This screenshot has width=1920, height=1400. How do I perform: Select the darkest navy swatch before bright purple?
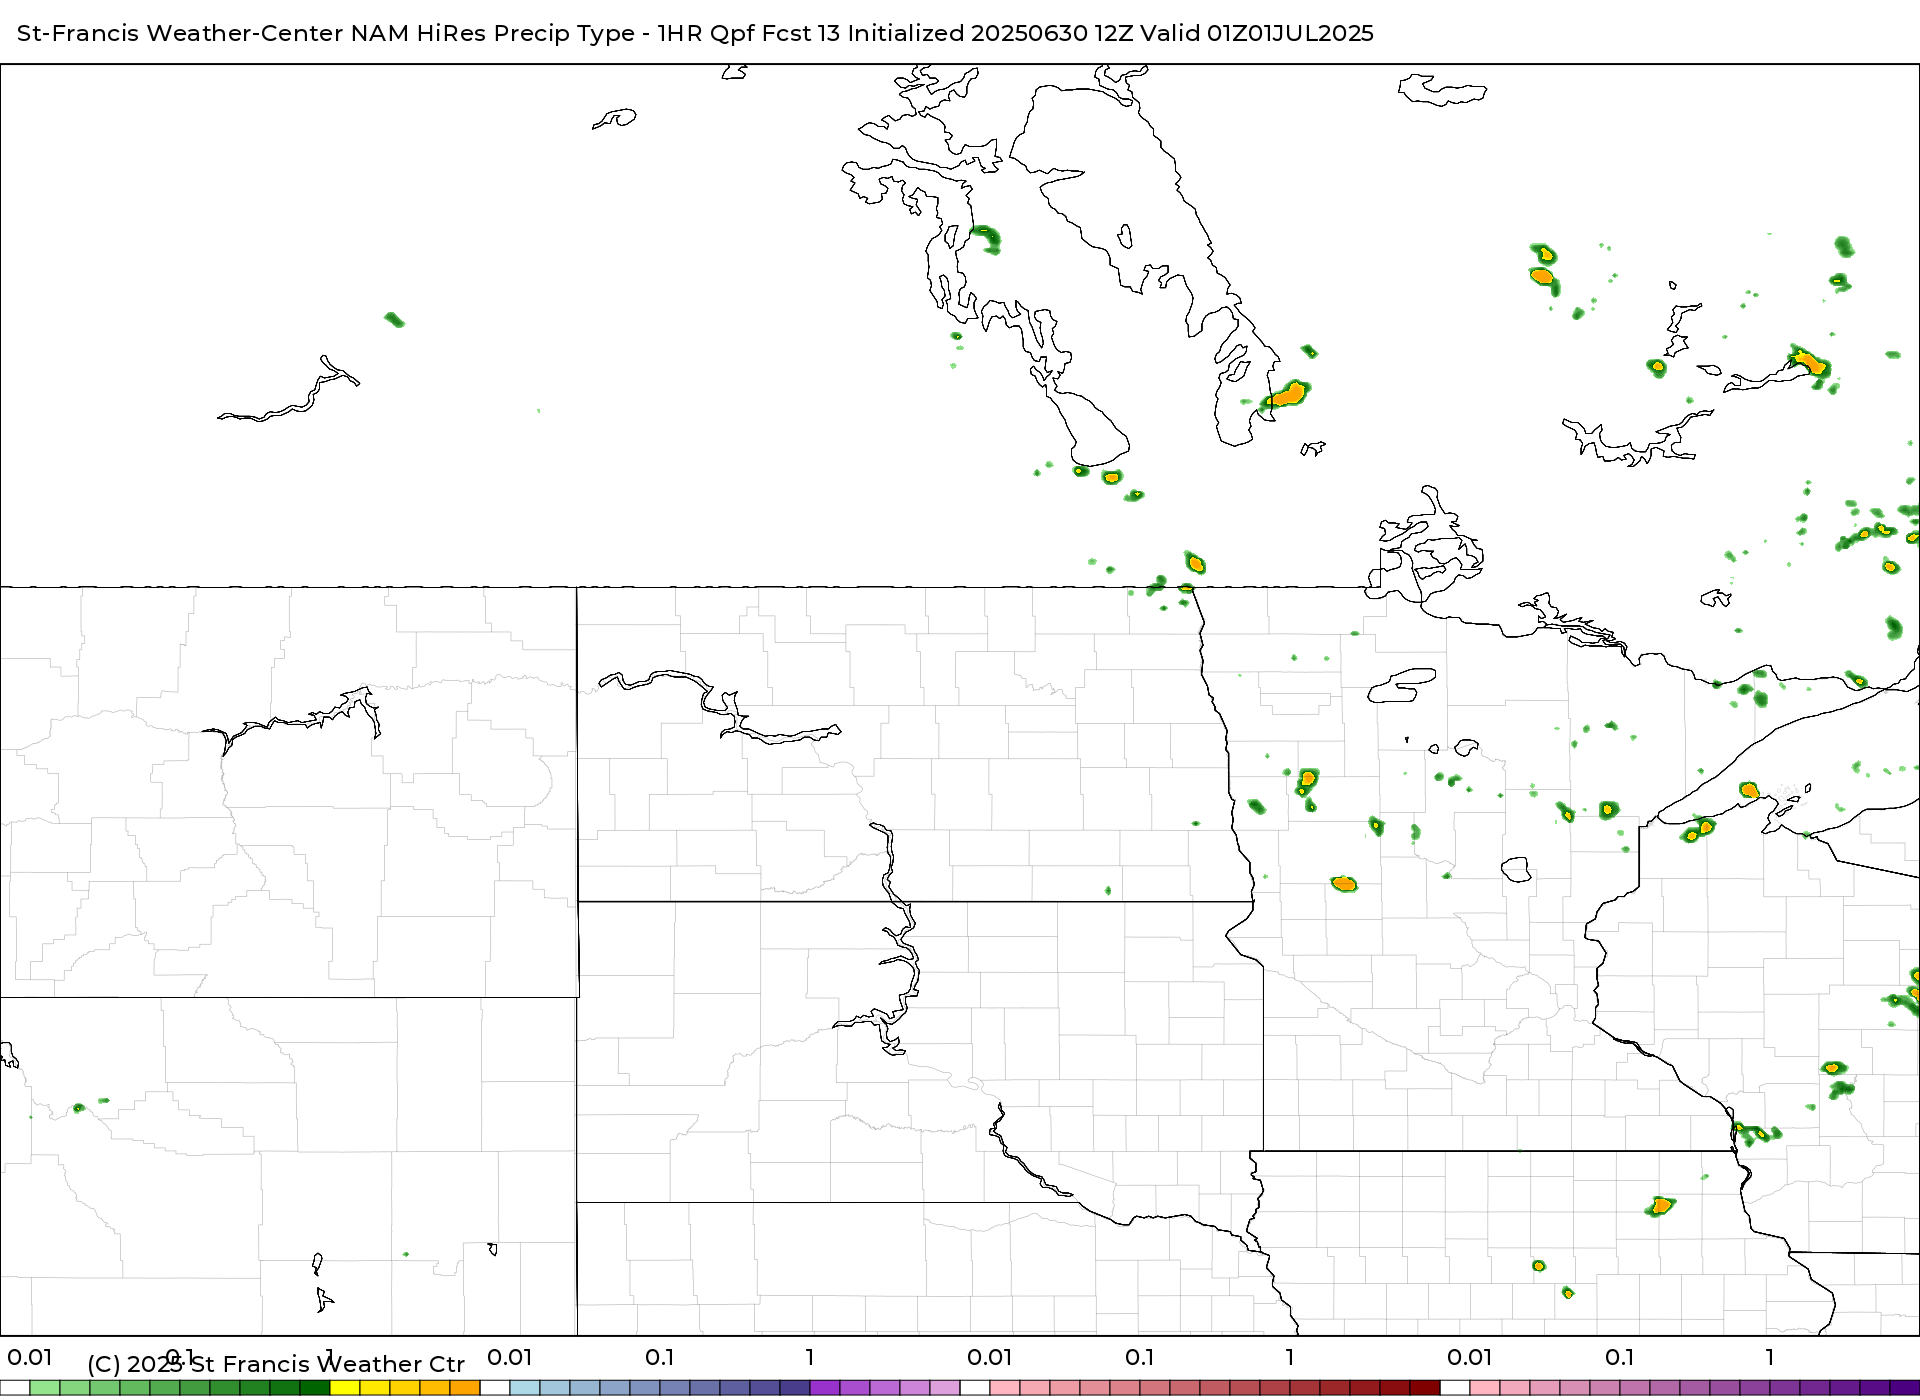pyautogui.click(x=795, y=1388)
